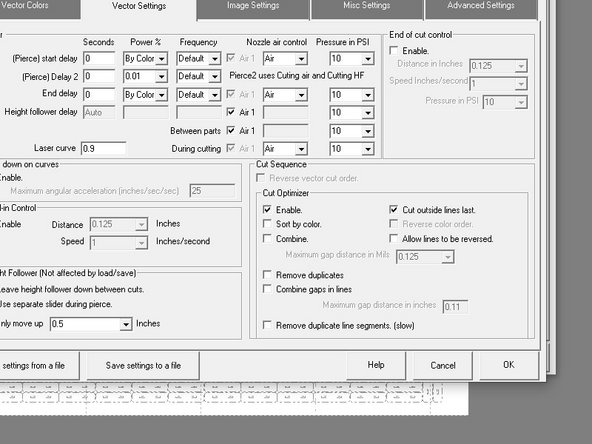Open Pressure in PSI dropdown for End delay

point(368,95)
